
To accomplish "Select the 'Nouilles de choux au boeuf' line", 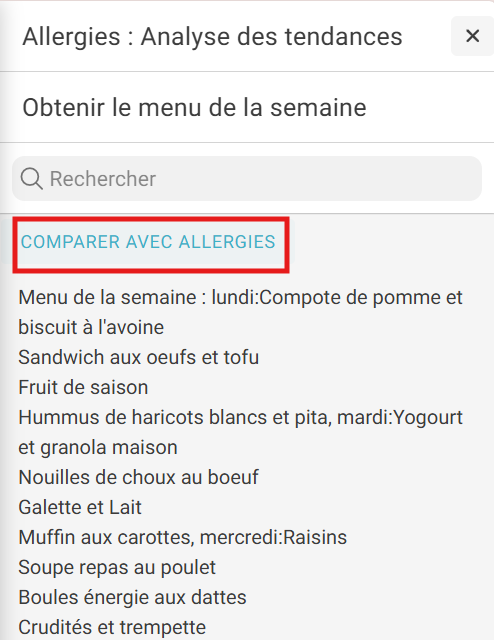I will click(x=138, y=477).
